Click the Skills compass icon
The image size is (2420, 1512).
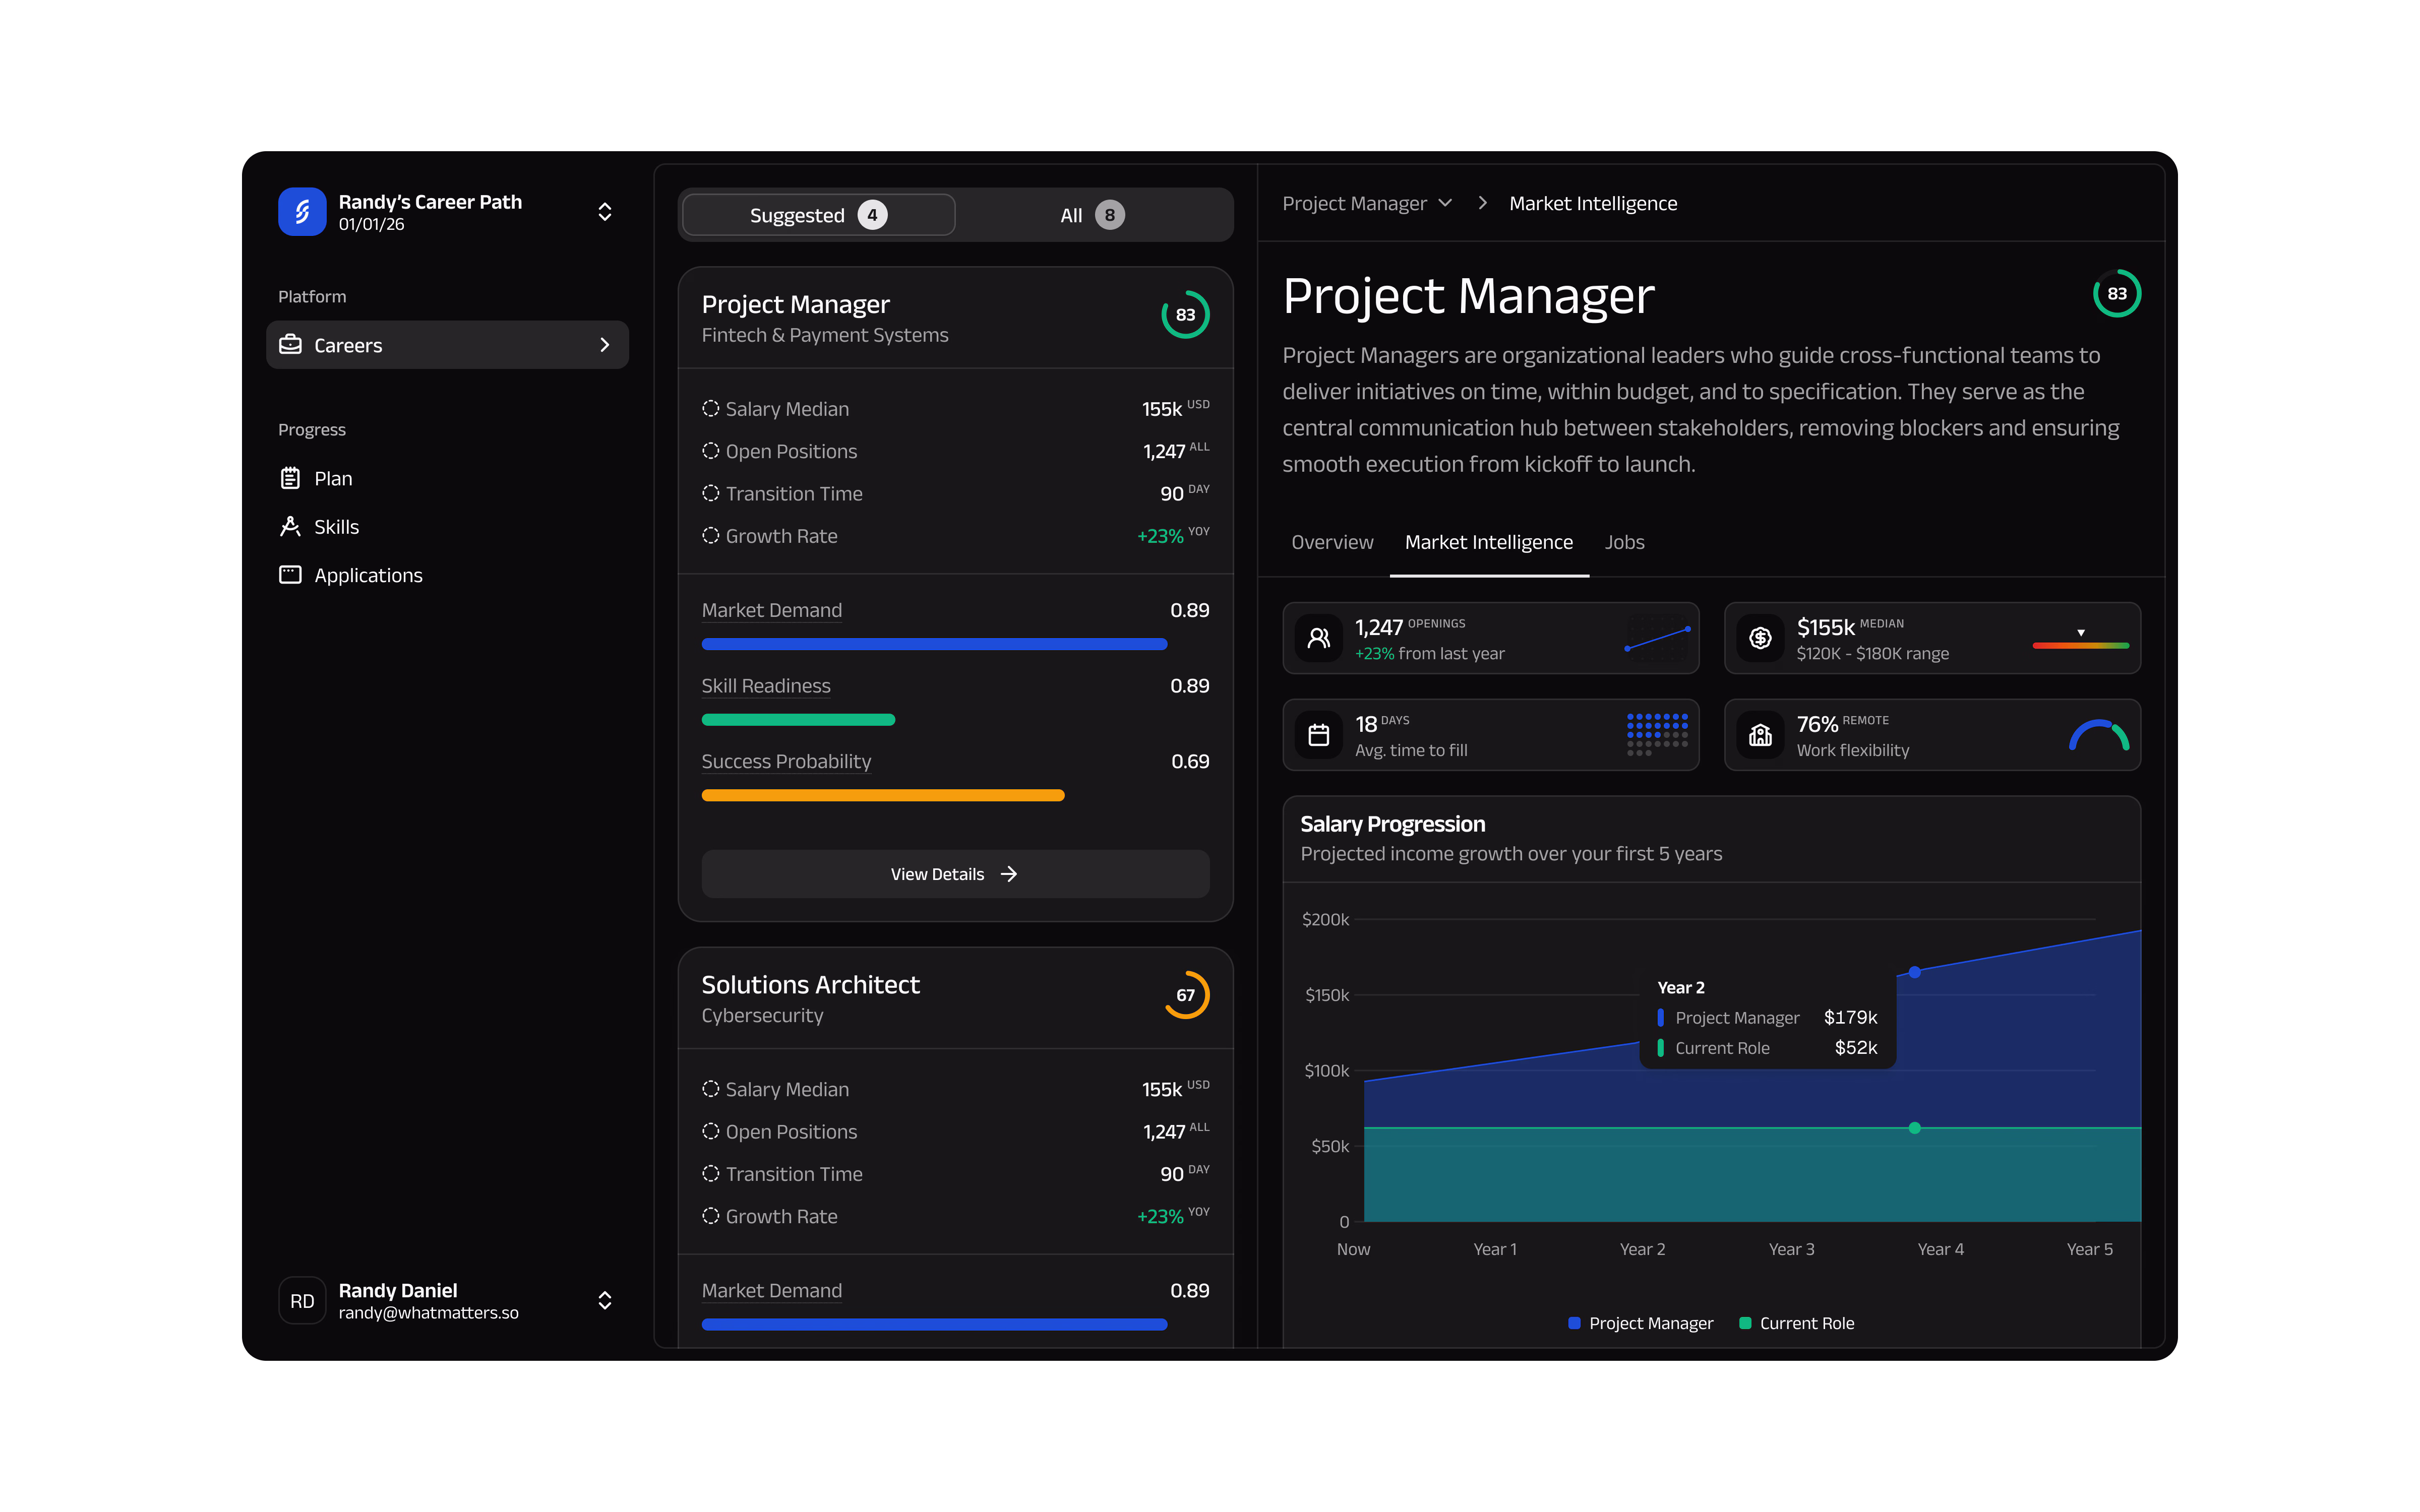point(290,527)
